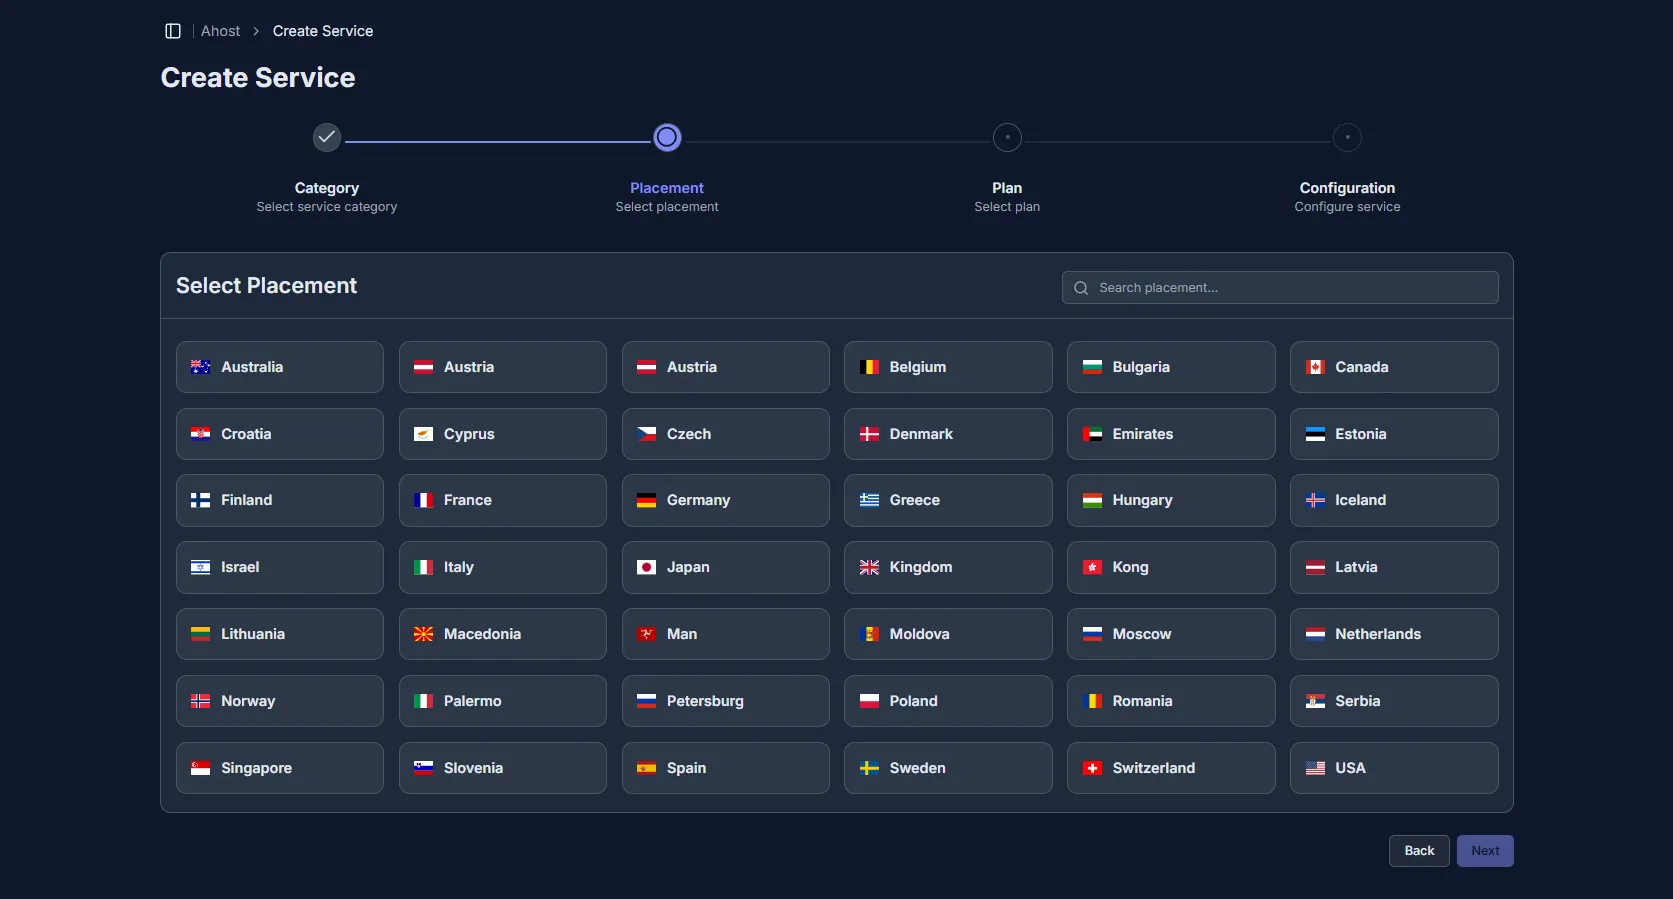Pick the Singapore placement card
The image size is (1673, 899).
coord(279,768)
